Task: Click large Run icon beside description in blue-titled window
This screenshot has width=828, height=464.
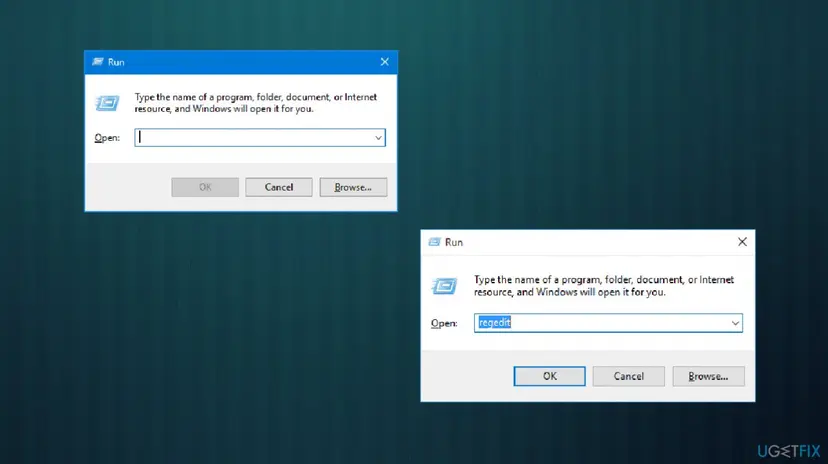Action: point(107,103)
